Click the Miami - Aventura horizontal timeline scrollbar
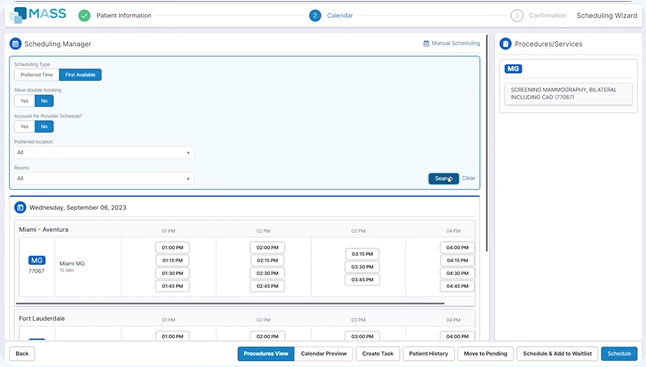Screen dimensions: 646x367 coord(230,304)
